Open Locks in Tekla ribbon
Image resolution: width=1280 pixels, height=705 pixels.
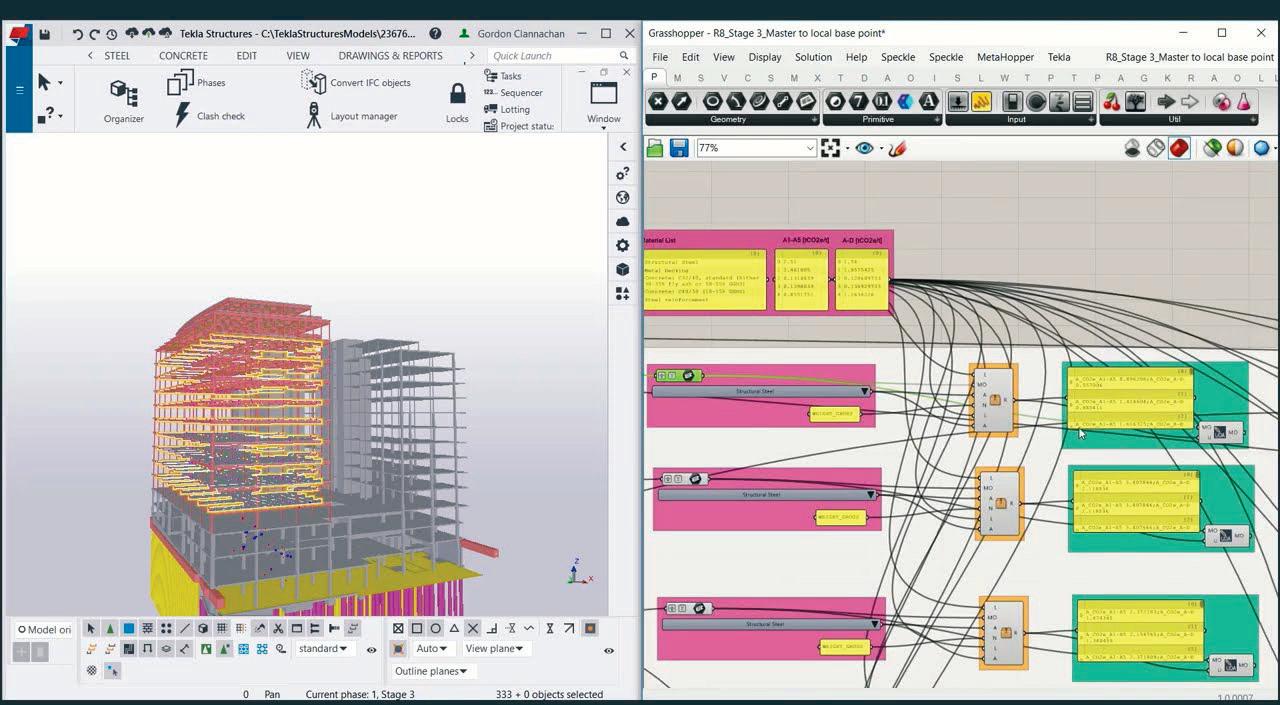[457, 103]
